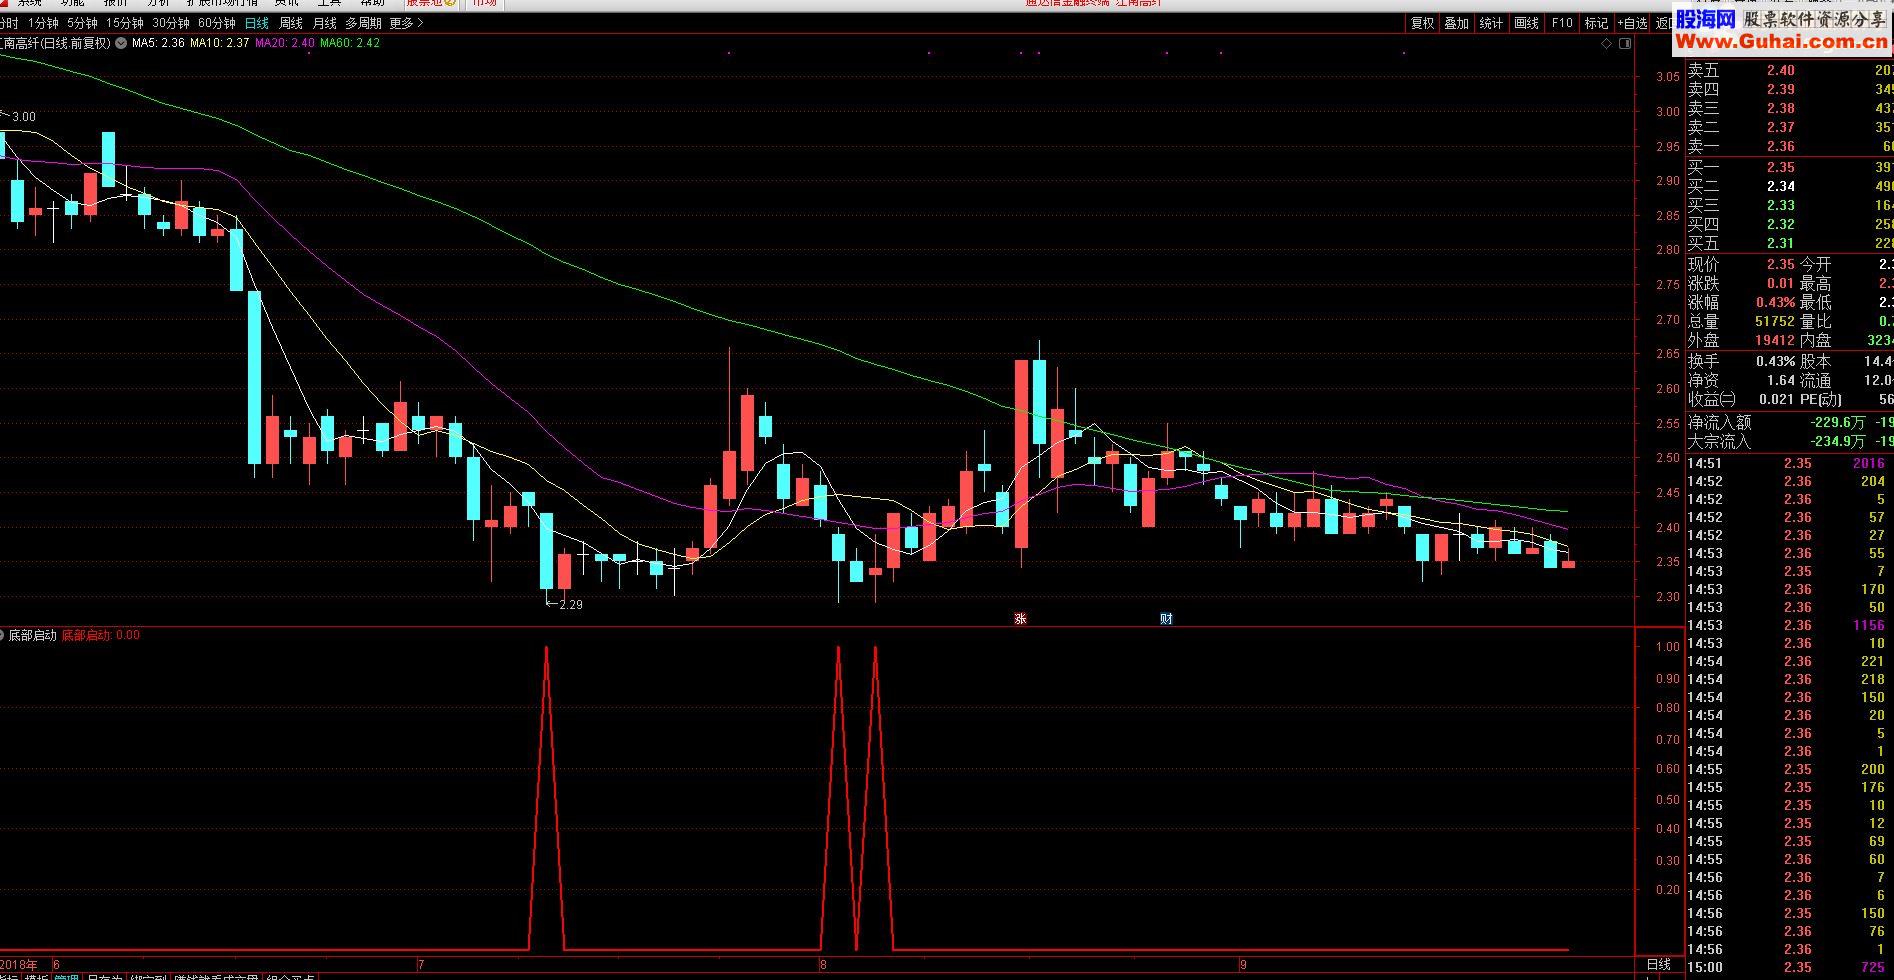The height and width of the screenshot is (980, 1894).
Task: Click the 买五 bid row
Action: click(1790, 243)
